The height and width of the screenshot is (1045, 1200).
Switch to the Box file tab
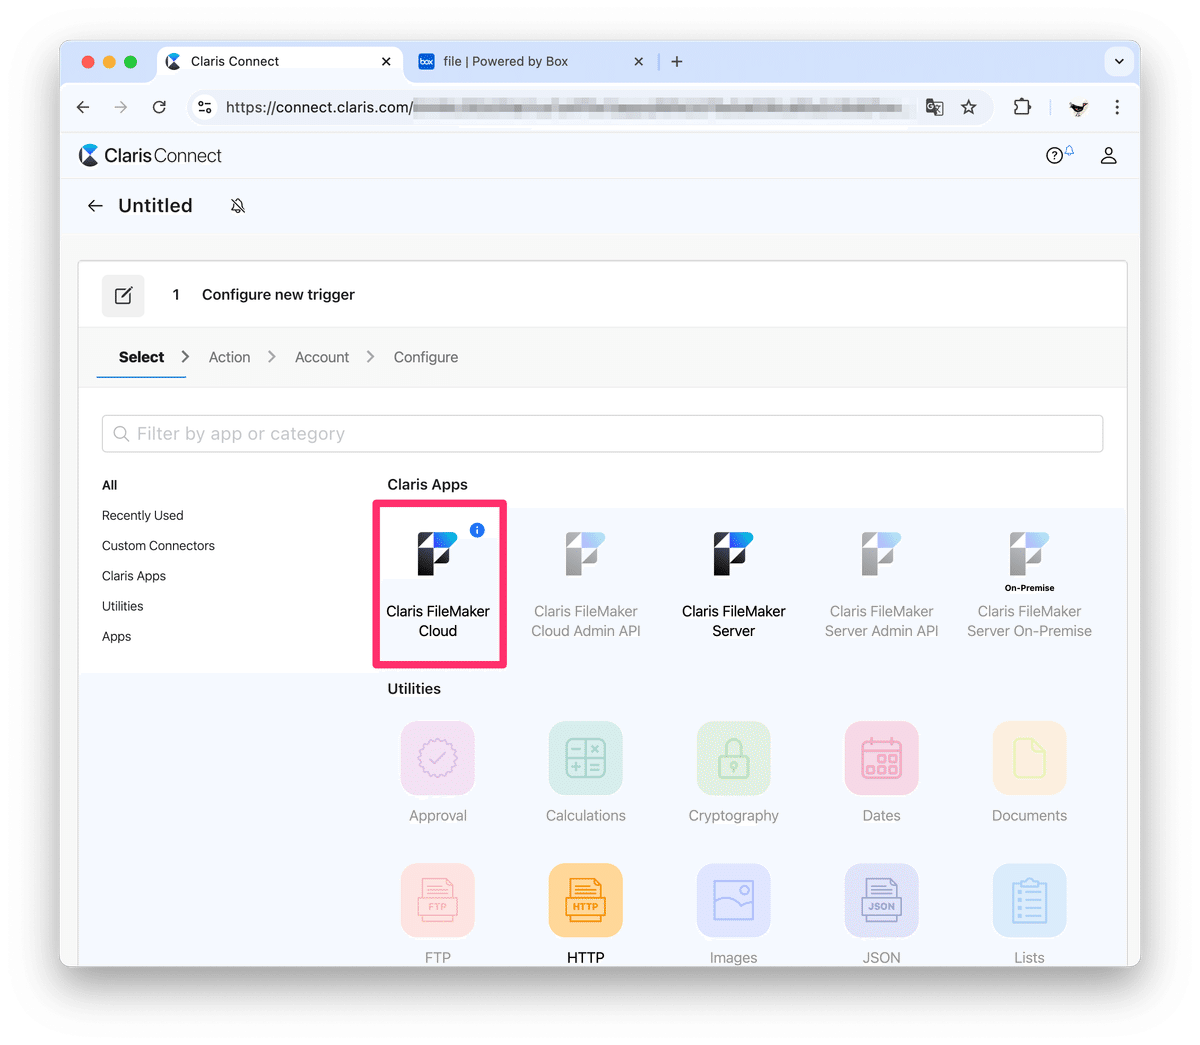tap(520, 61)
